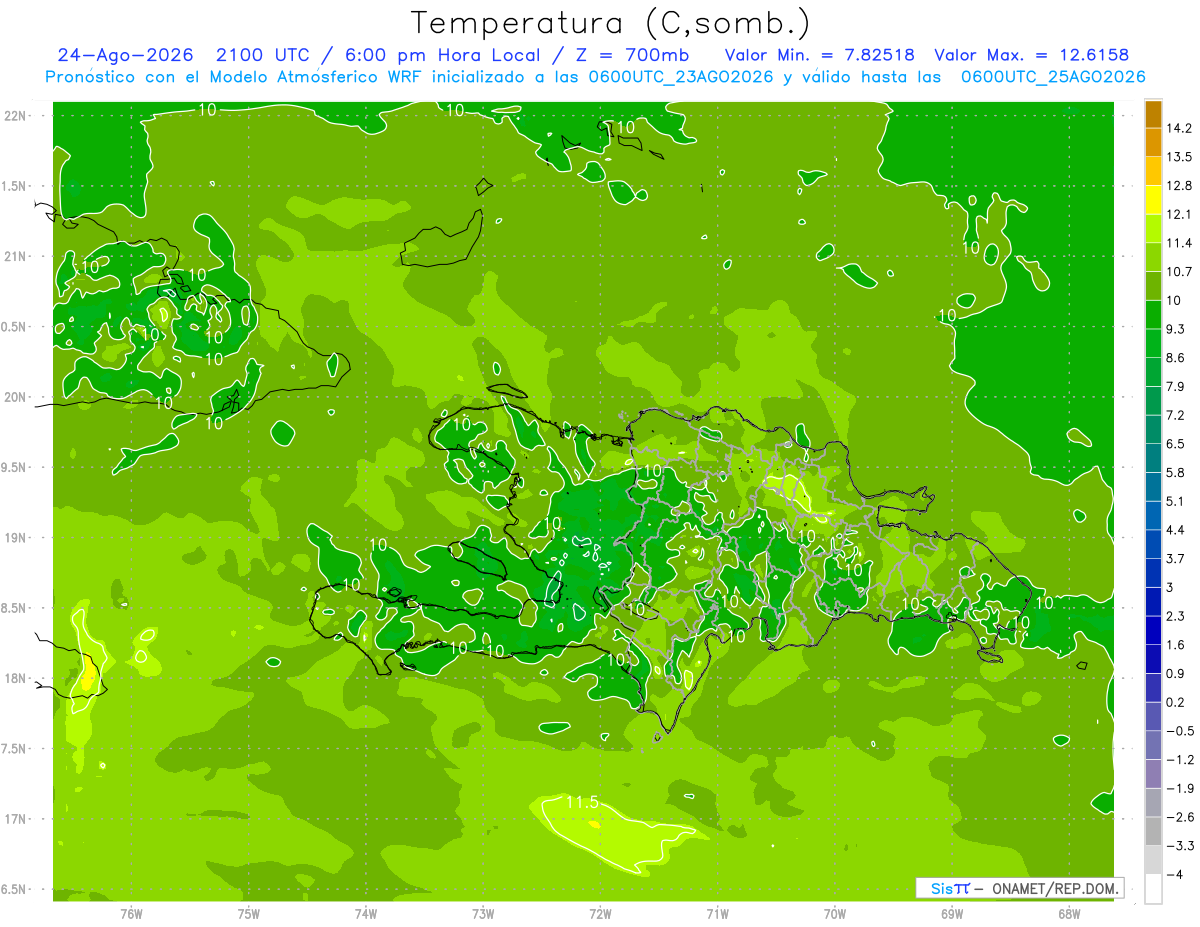Viewport: 1200px width, 927px height.
Task: Click the "-0.5" colorbar legend value
Action: pyautogui.click(x=1180, y=731)
